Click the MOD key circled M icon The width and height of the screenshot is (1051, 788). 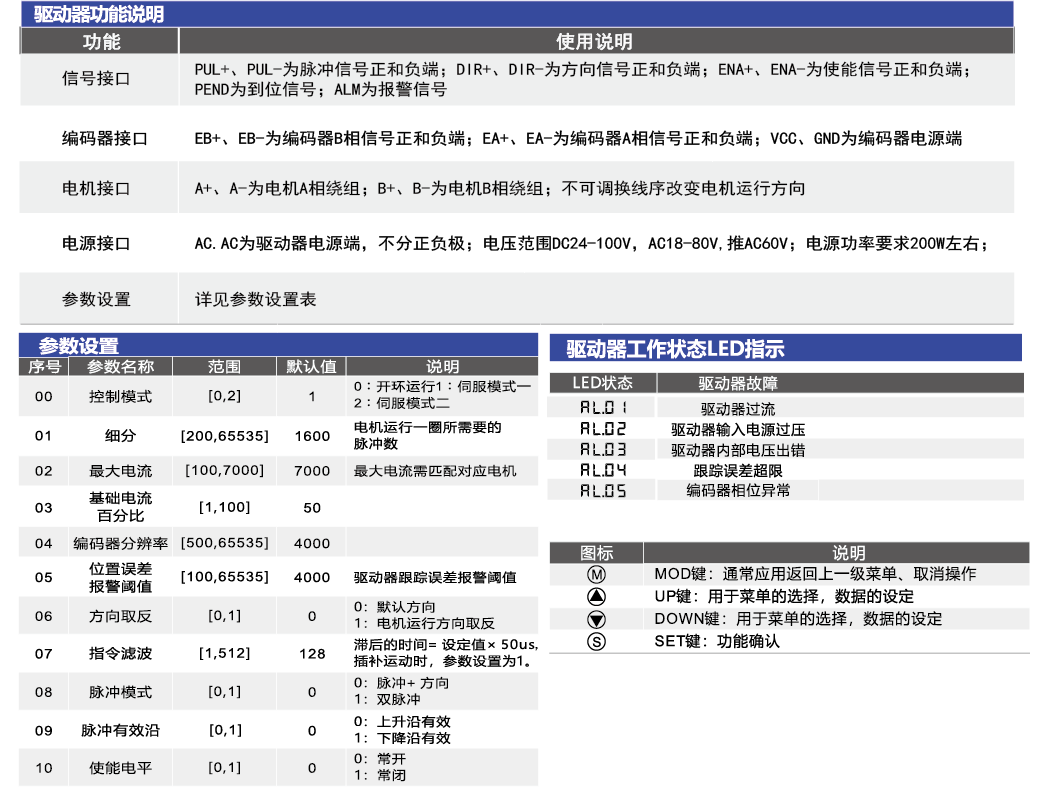(596, 574)
